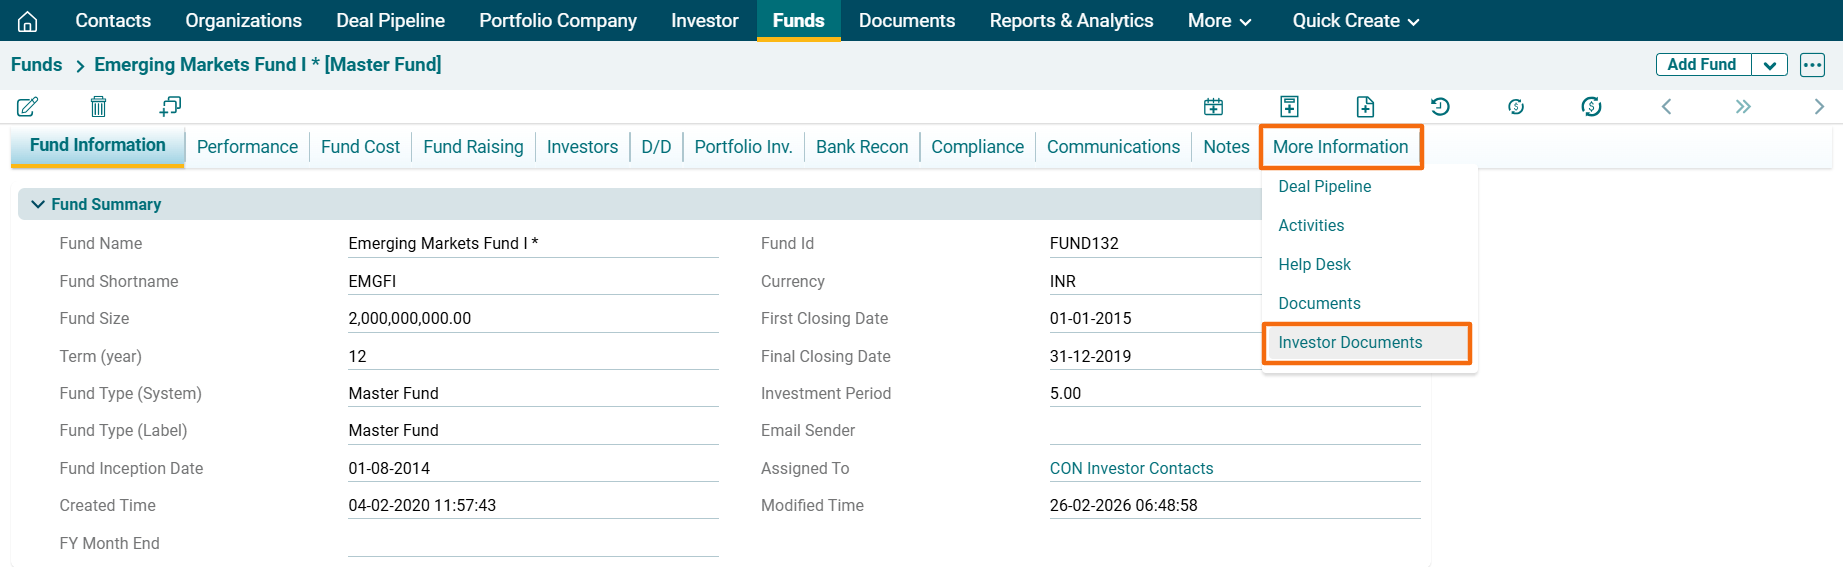
Task: Expand the More menu in top navigation
Action: point(1219,21)
